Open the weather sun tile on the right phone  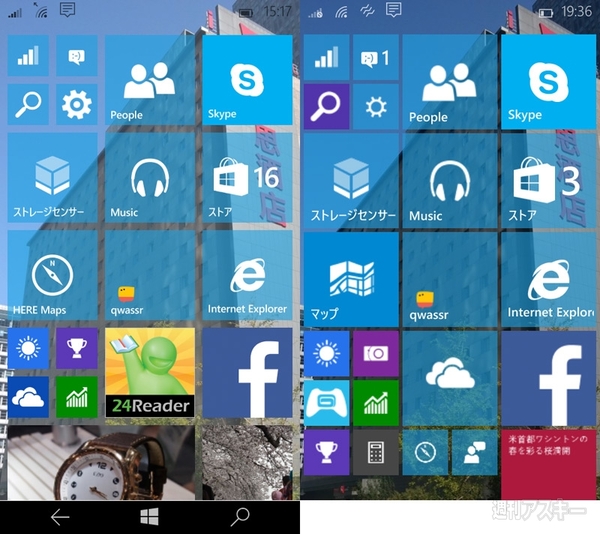pos(327,354)
